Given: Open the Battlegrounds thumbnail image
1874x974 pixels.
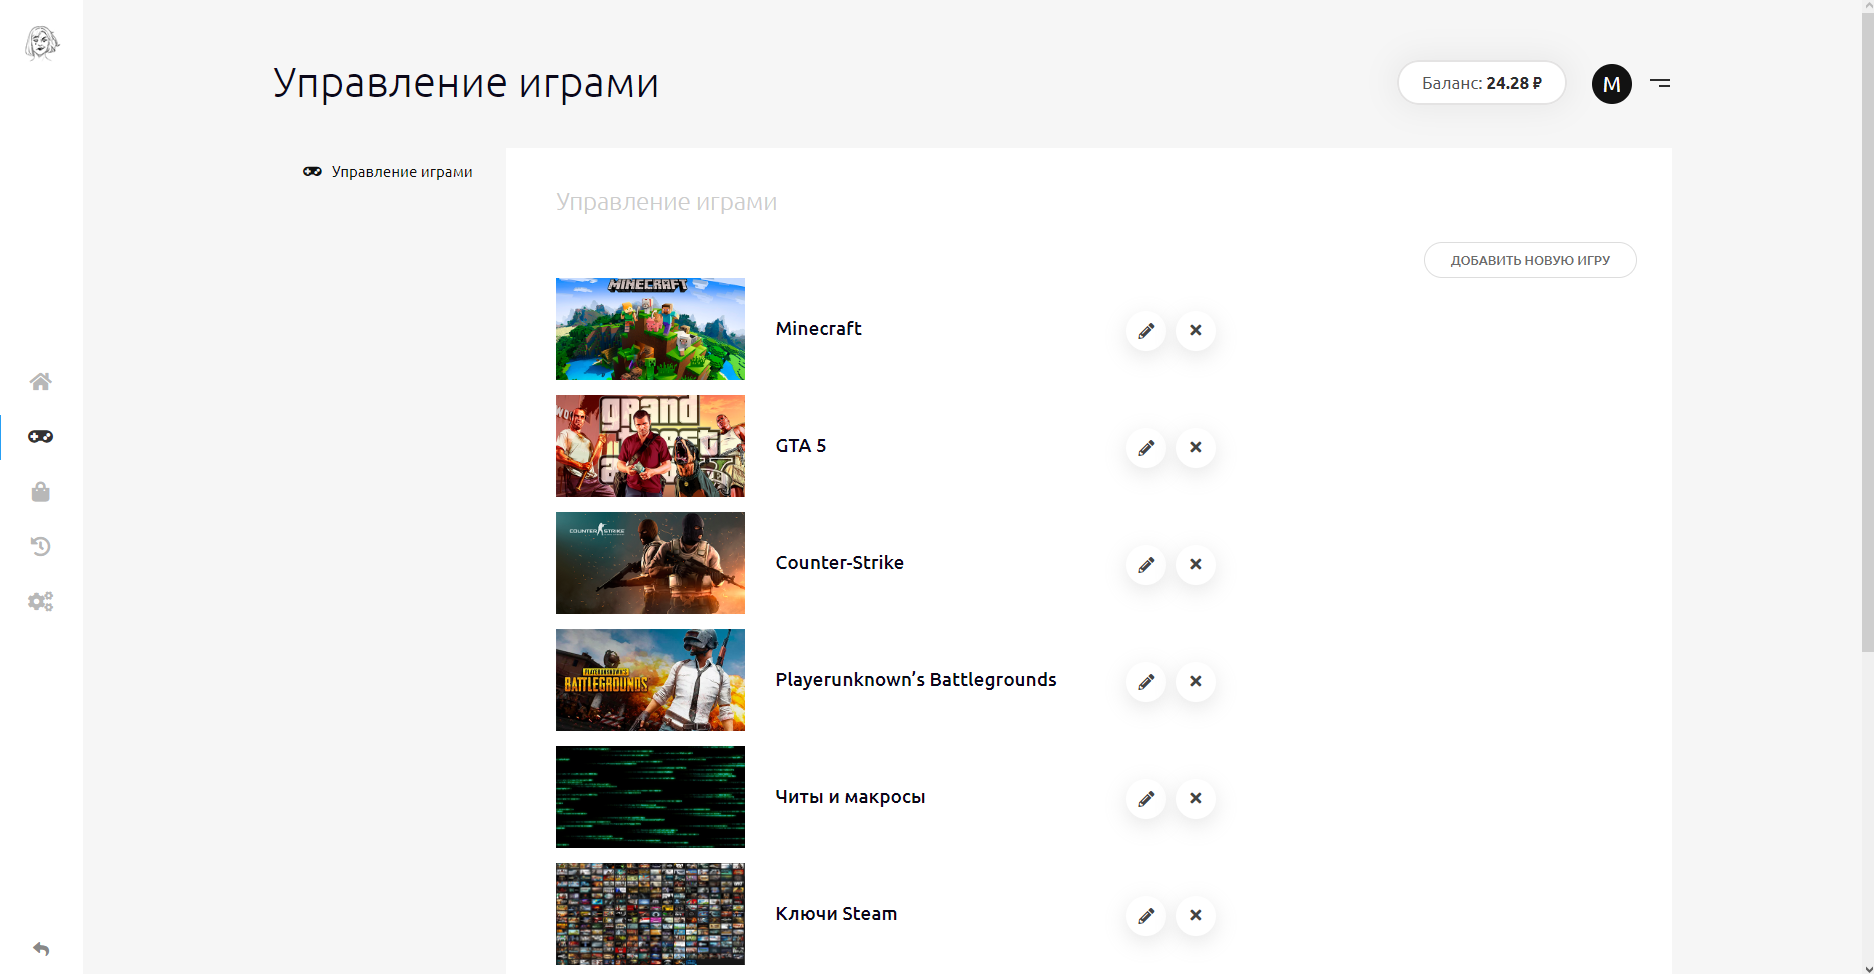Looking at the screenshot, I should 650,680.
